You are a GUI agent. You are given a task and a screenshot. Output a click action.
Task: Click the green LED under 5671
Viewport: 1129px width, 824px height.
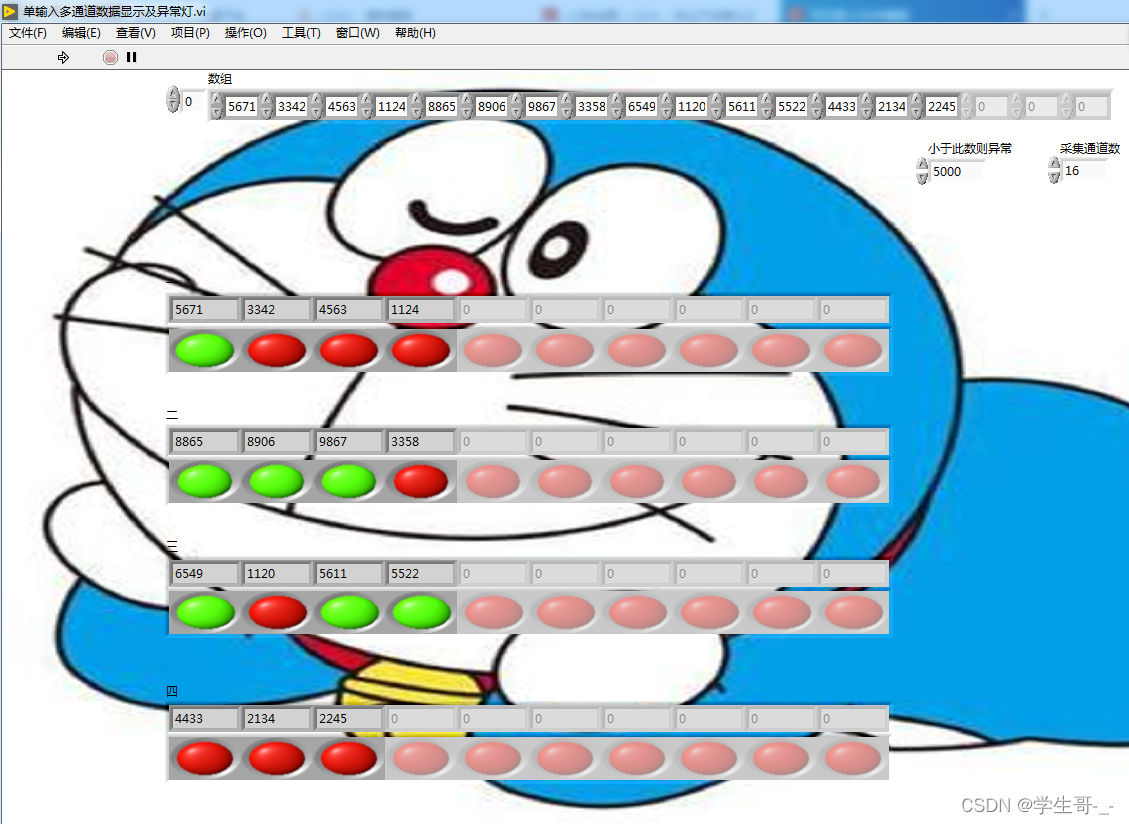tap(204, 350)
